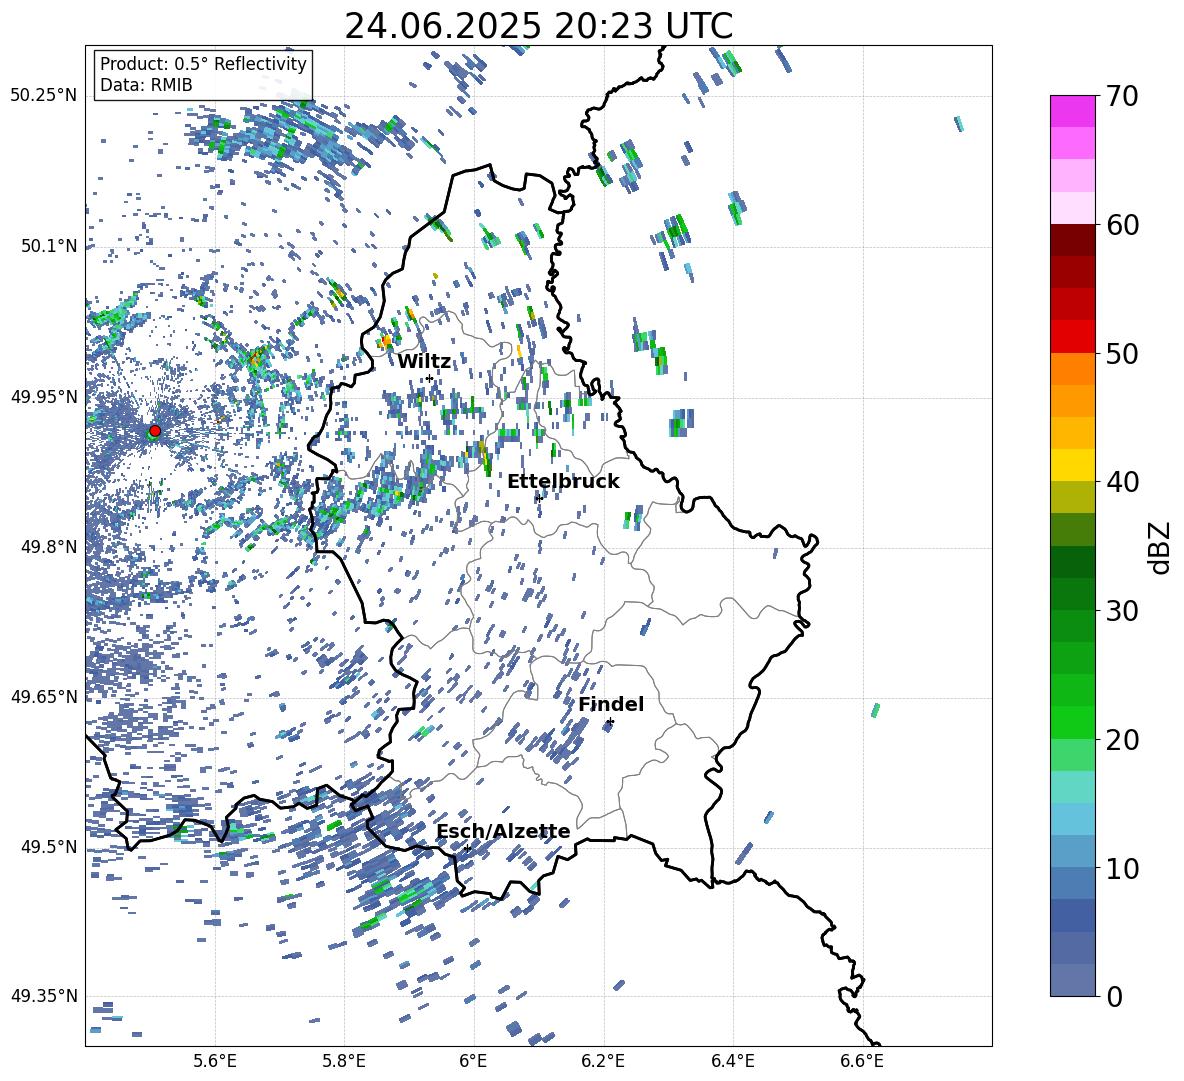
Task: Click the 6.2°E longitude label
Action: [x=603, y=1061]
